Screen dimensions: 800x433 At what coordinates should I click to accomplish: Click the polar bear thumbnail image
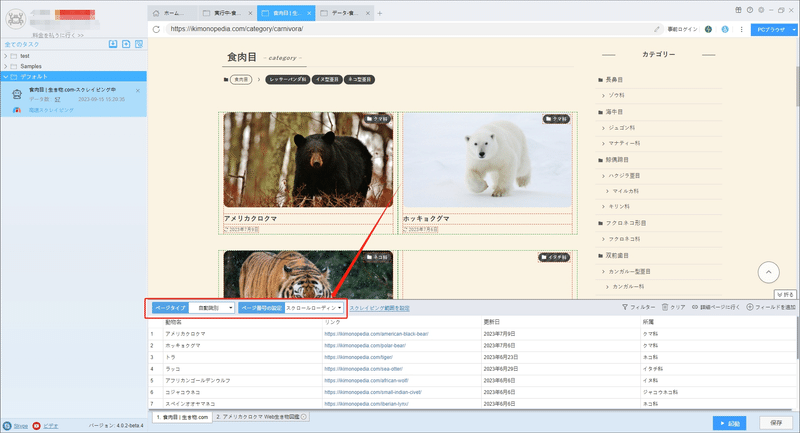point(487,160)
